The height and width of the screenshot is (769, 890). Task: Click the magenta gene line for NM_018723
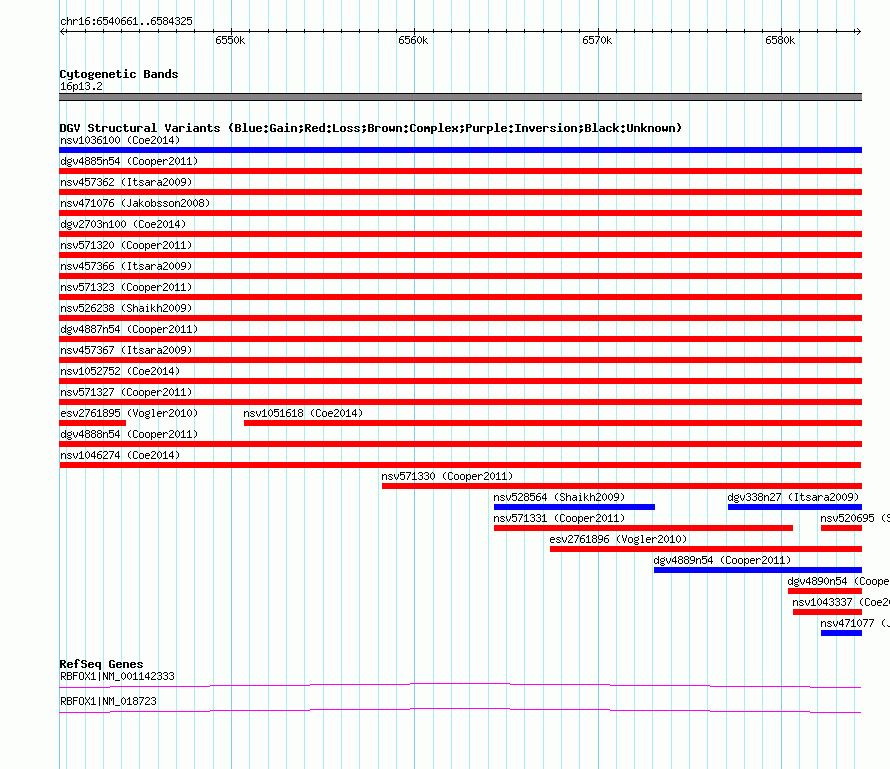[460, 711]
